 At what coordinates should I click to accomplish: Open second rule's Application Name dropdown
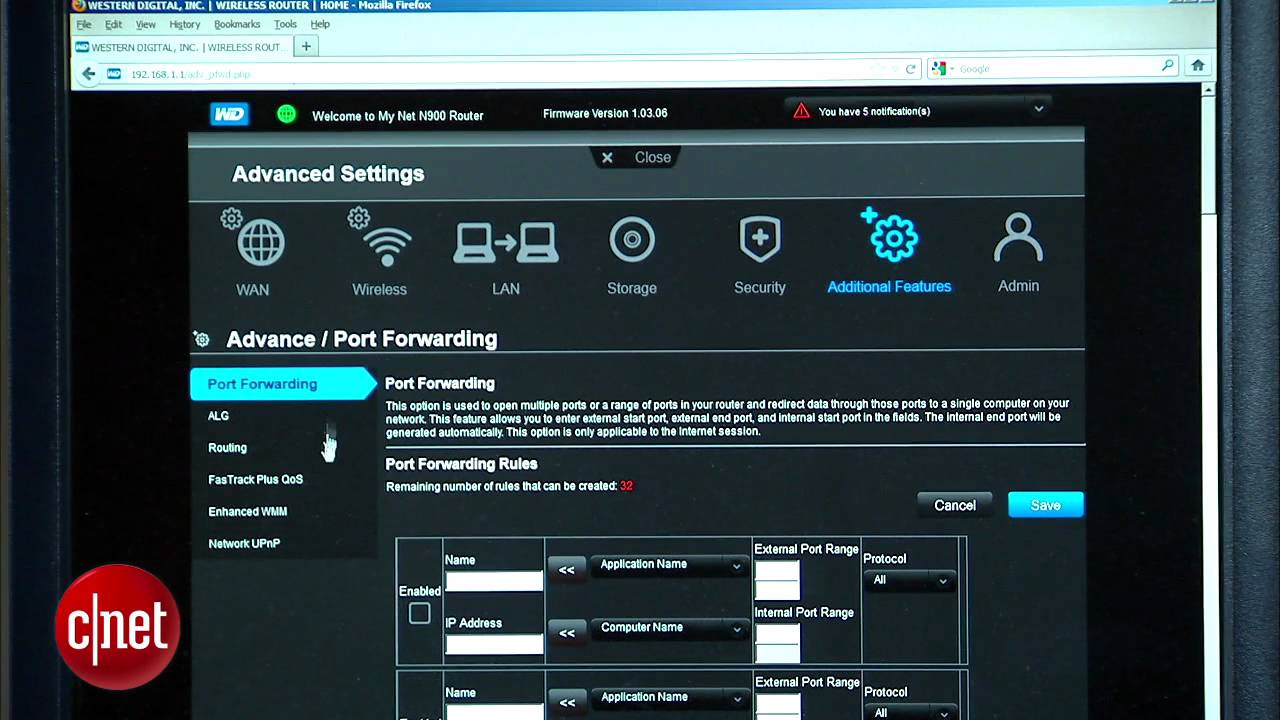670,697
